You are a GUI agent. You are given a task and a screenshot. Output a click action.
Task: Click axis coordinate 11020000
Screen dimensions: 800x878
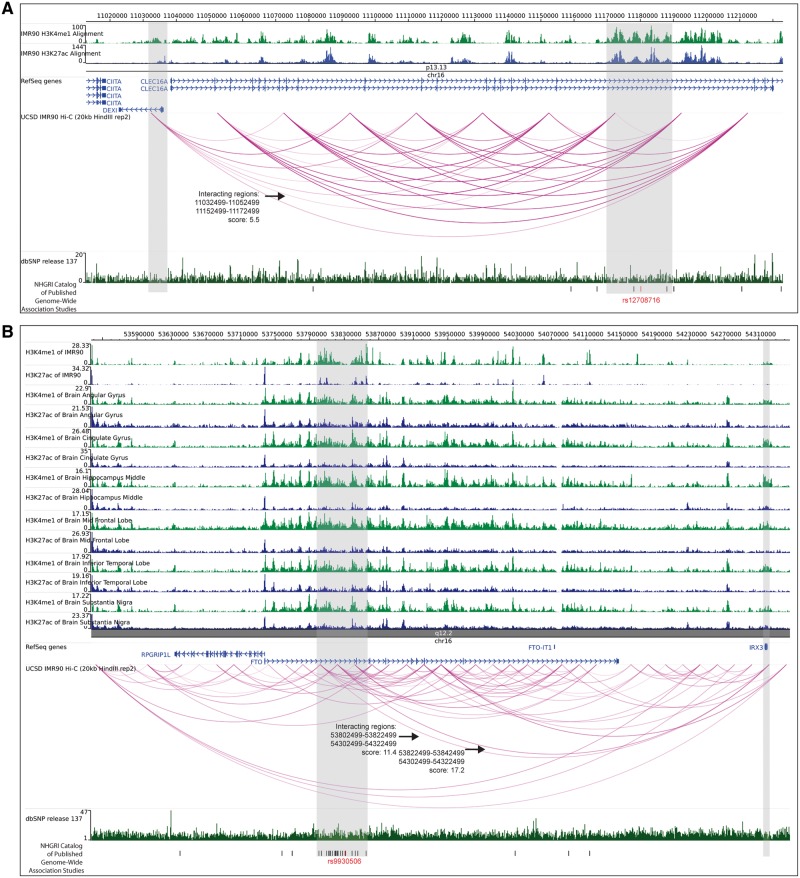[x=112, y=16]
